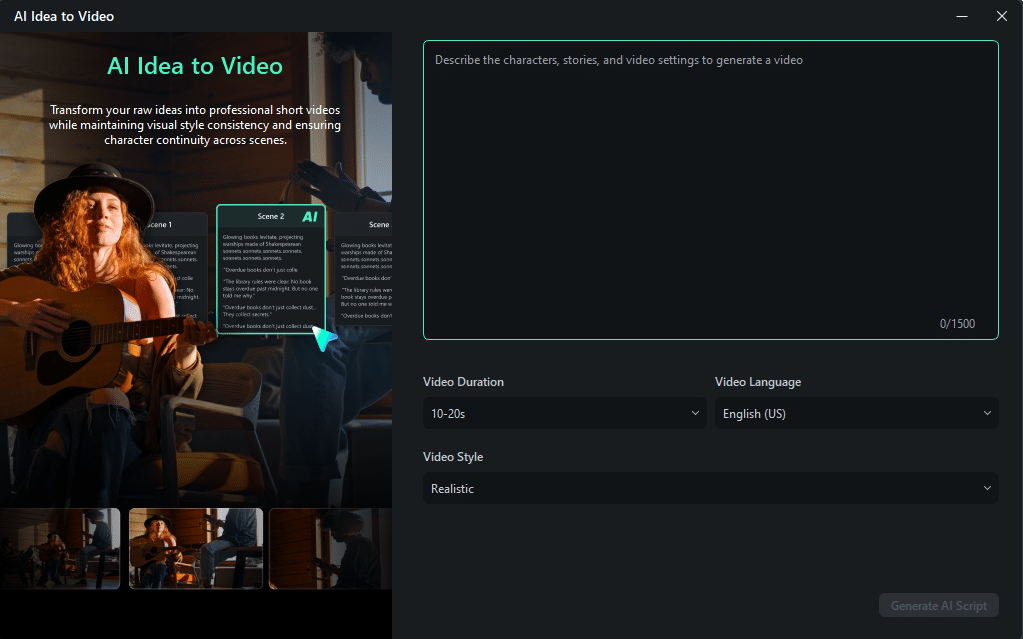Close the AI Idea to Video dialog
The height and width of the screenshot is (639, 1023).
click(1002, 16)
